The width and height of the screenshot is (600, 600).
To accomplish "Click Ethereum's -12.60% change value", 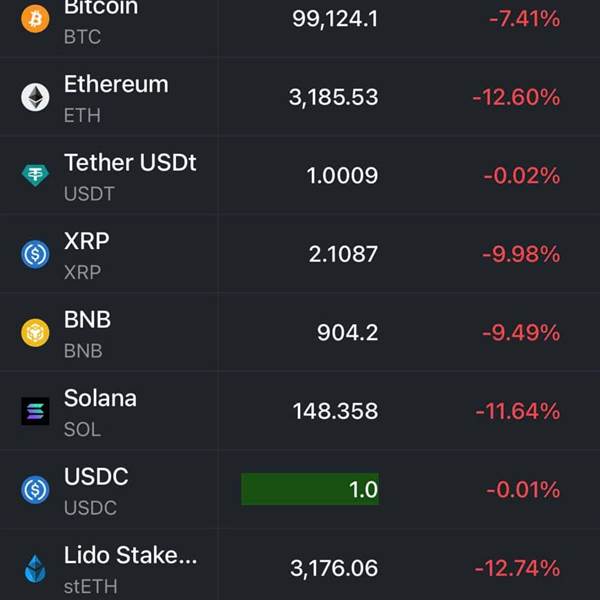I will coord(516,97).
